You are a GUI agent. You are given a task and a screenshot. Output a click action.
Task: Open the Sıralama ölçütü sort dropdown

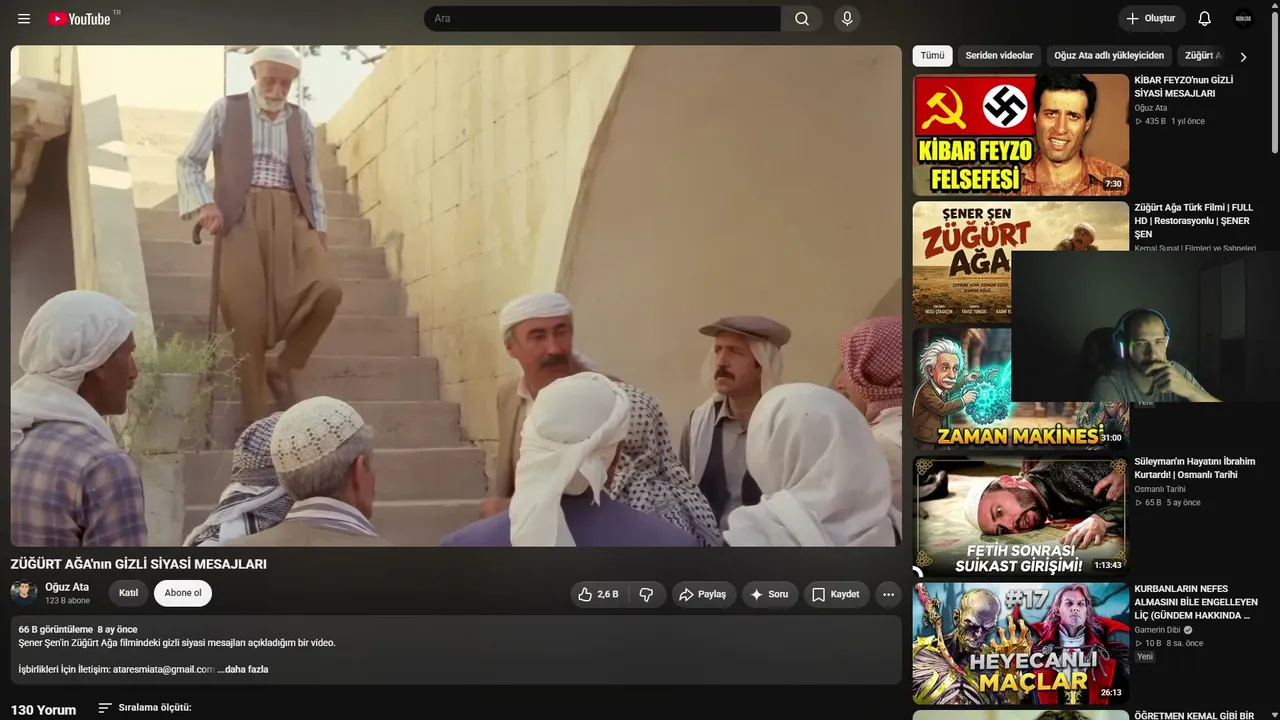click(145, 708)
